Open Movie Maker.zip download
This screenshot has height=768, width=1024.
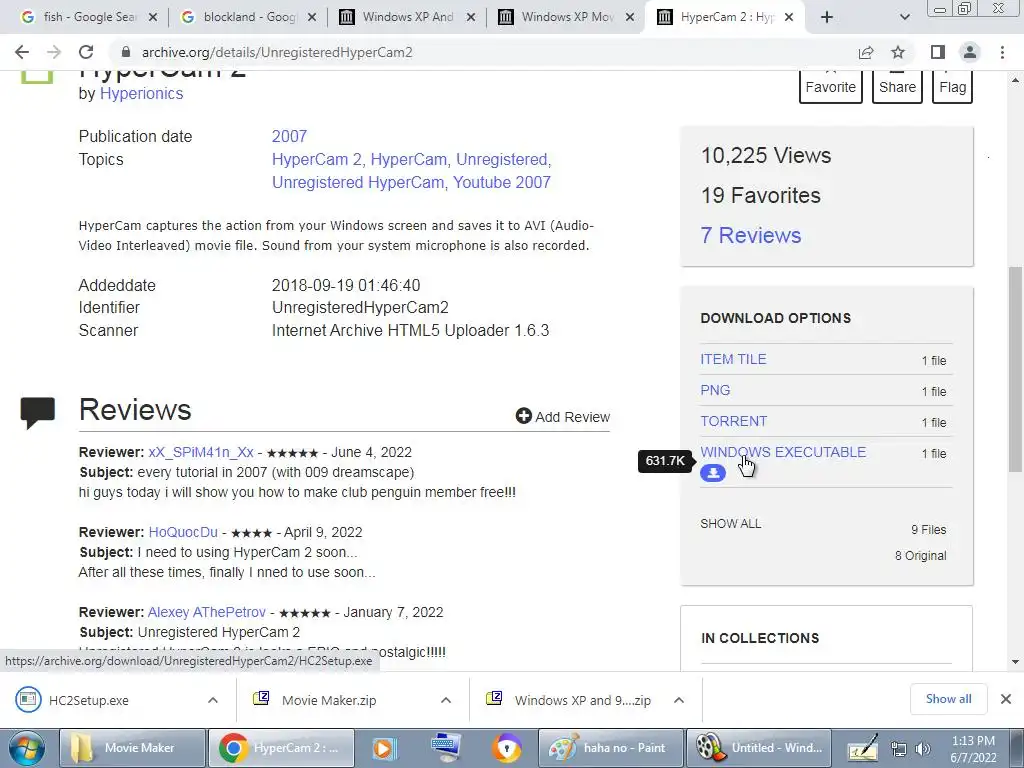(328, 700)
